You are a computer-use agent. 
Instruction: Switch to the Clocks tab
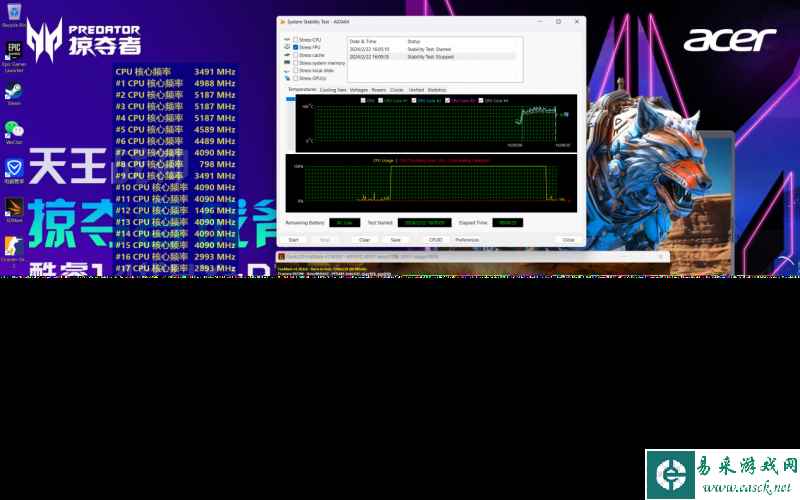pyautogui.click(x=396, y=90)
